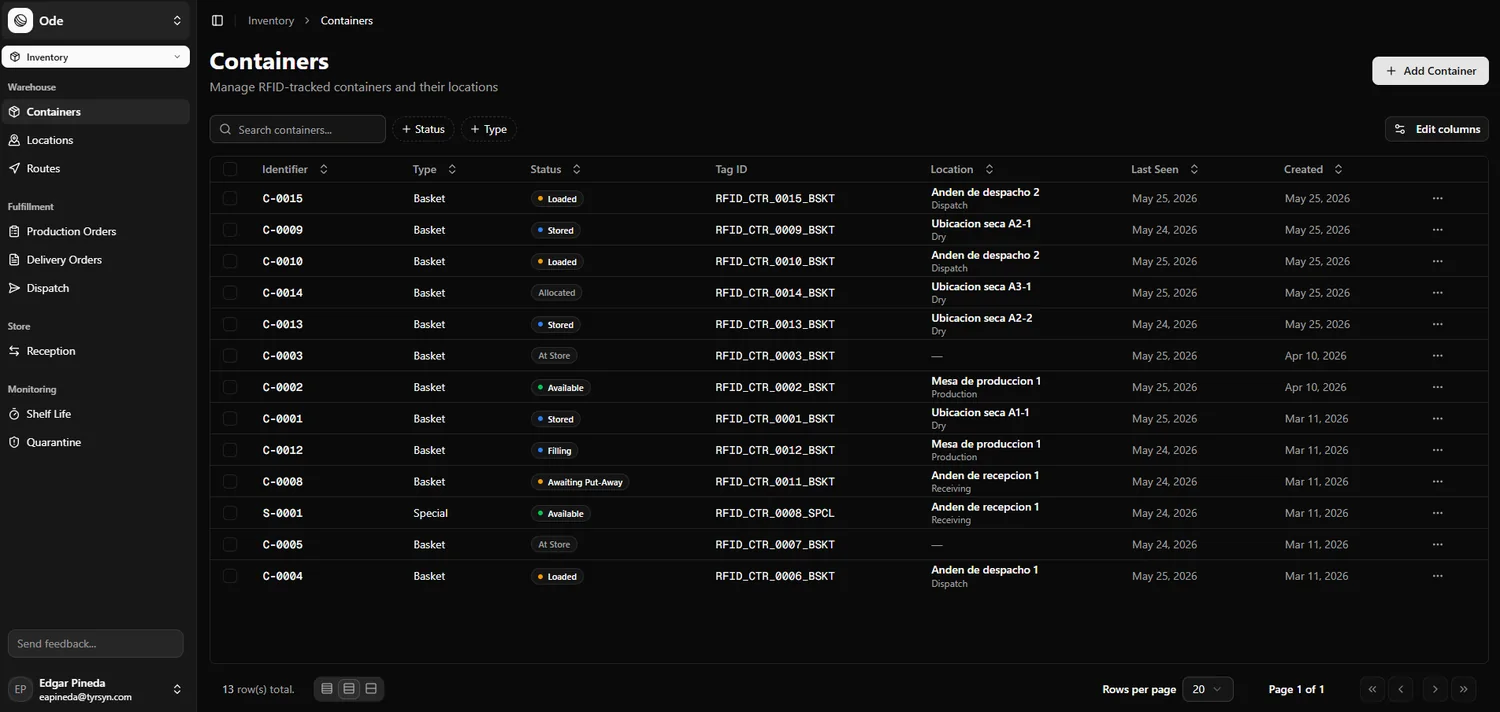Open the rows per page dropdown

coord(1208,689)
